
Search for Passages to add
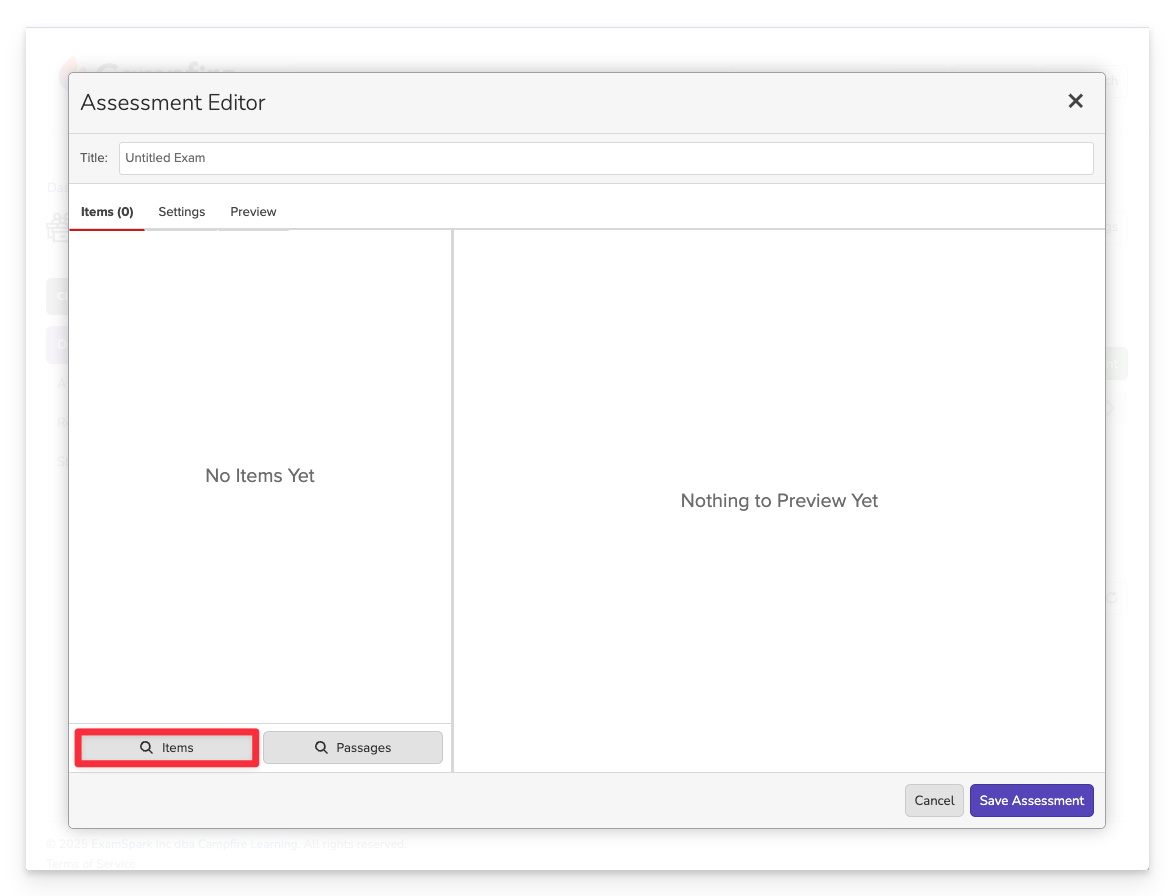click(353, 748)
